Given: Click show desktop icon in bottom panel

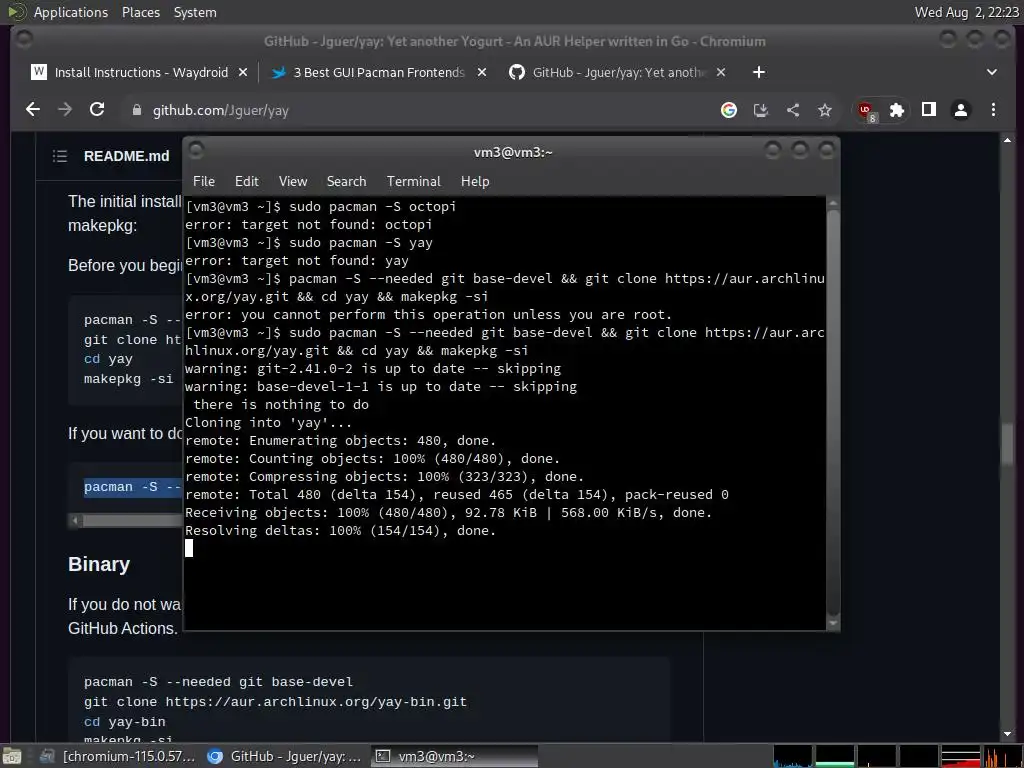Looking at the screenshot, I should [12, 756].
